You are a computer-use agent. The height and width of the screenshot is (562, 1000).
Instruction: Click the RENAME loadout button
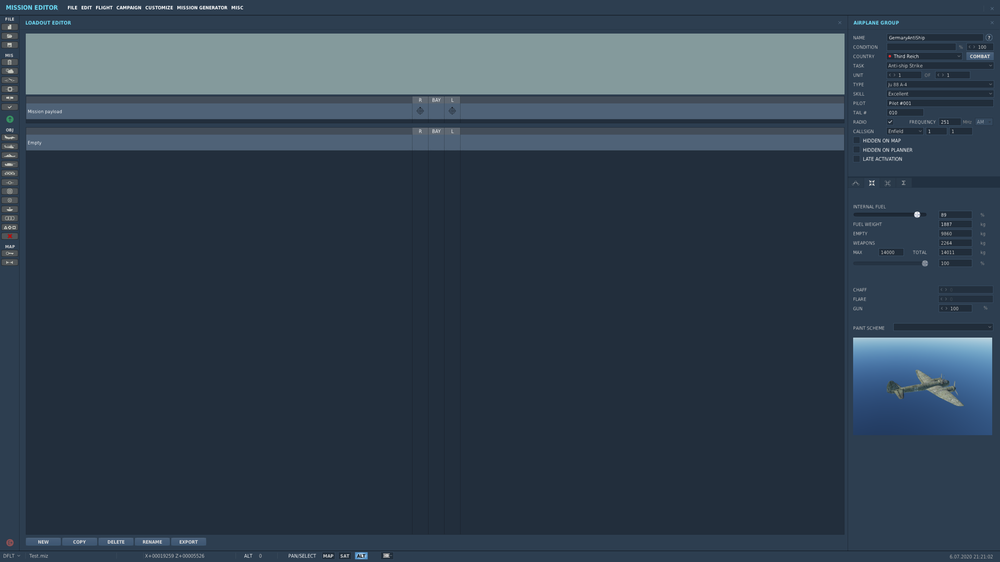click(x=152, y=542)
